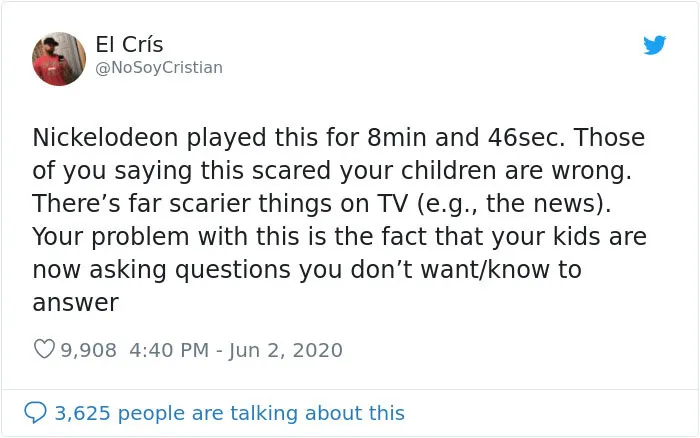The image size is (700, 438).
Task: Click 'scared your children are wrong' text
Action: (442, 171)
